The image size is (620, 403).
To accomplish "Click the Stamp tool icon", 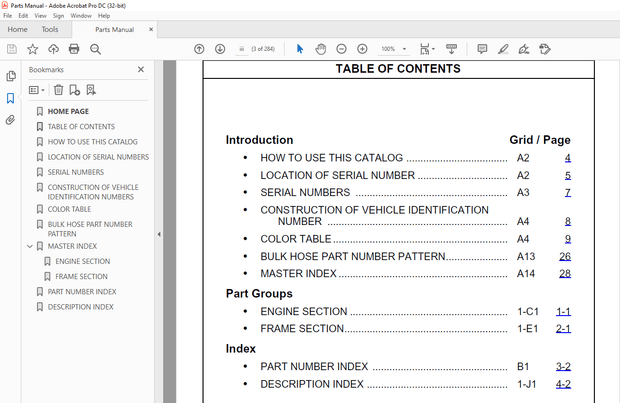I will (545, 49).
